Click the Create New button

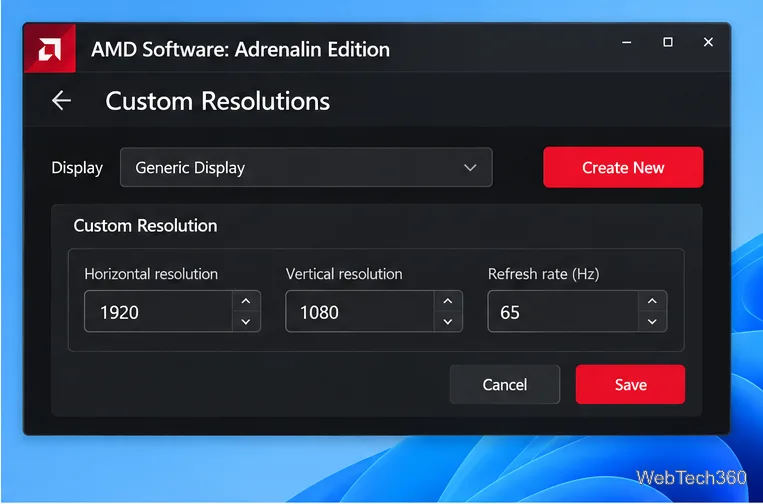point(623,167)
